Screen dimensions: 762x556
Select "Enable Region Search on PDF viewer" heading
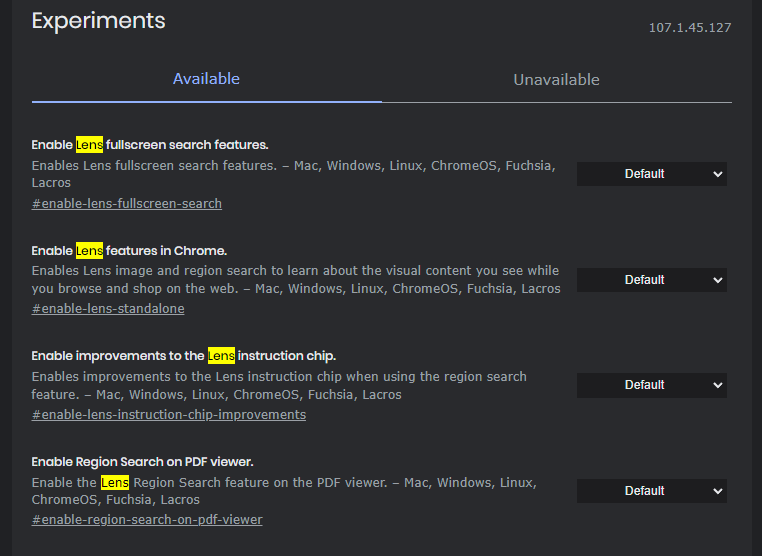click(x=142, y=462)
